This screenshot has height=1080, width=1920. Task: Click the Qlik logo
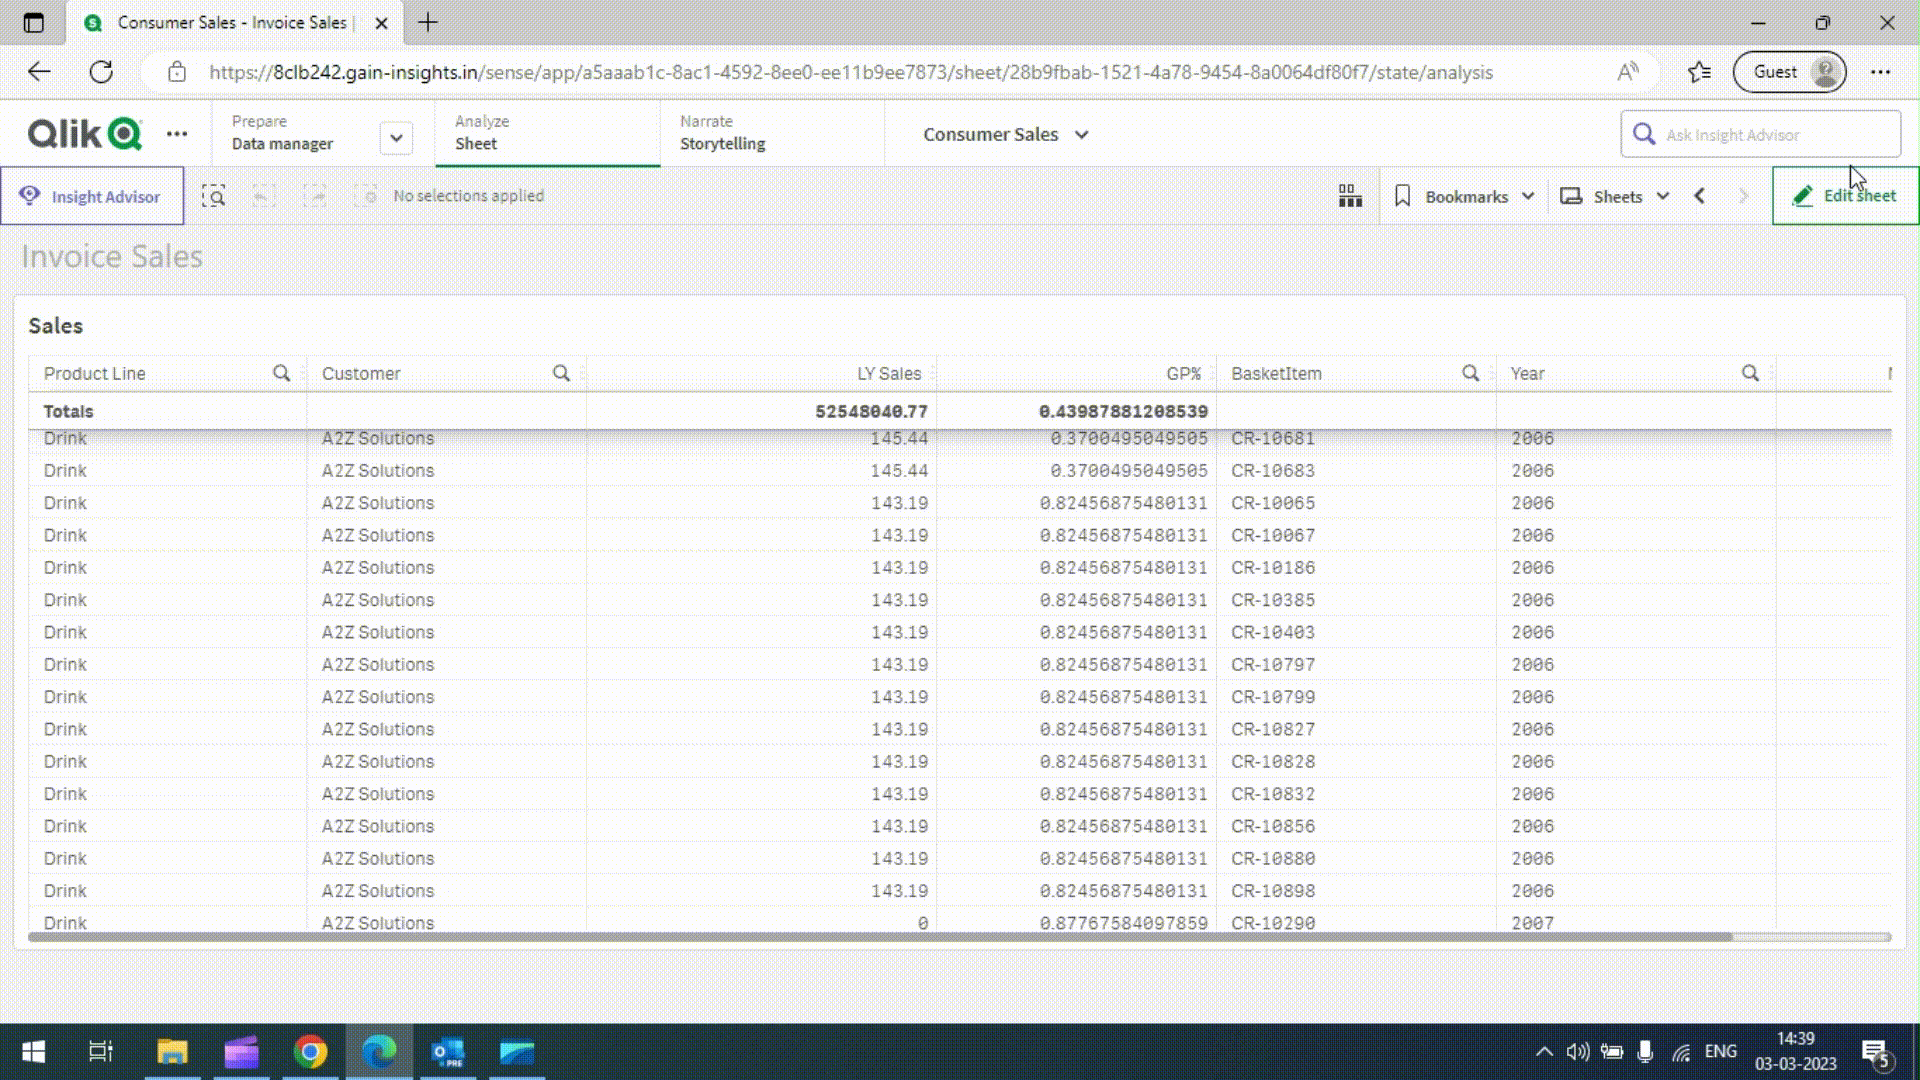click(x=85, y=133)
